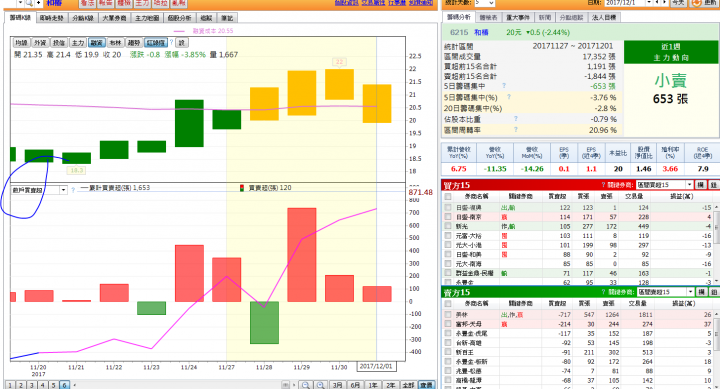Check the select-all box in 買方15 table
The image size is (720, 389).
(448, 197)
